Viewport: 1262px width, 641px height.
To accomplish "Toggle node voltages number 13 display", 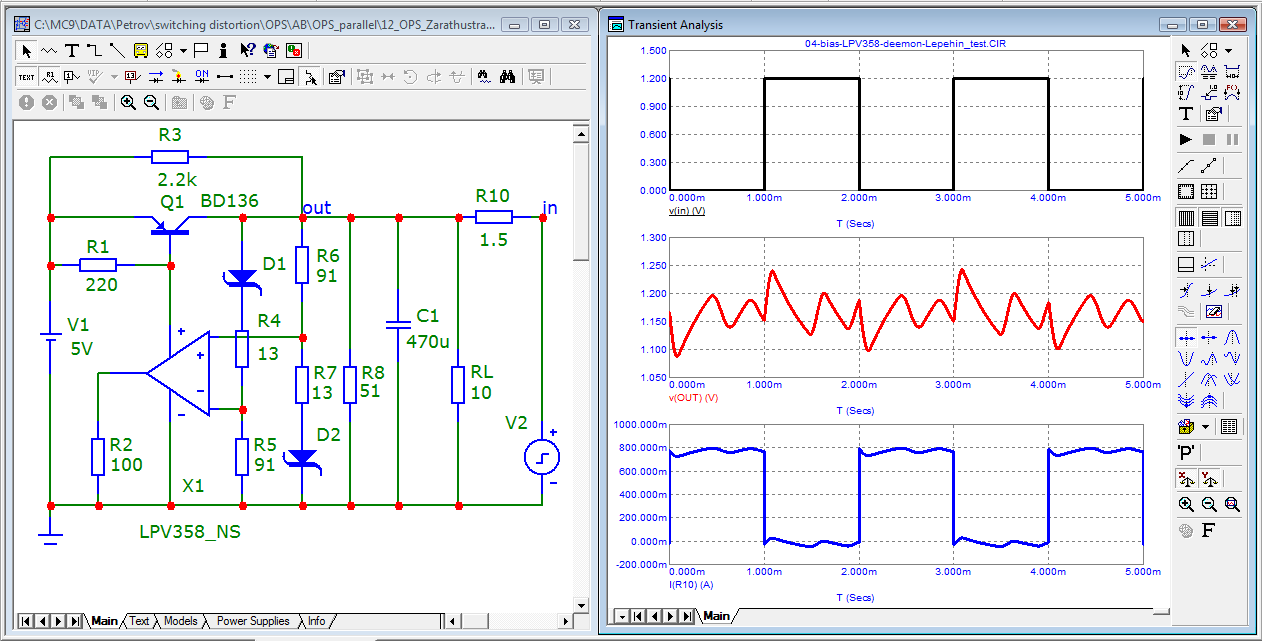I will [132, 77].
